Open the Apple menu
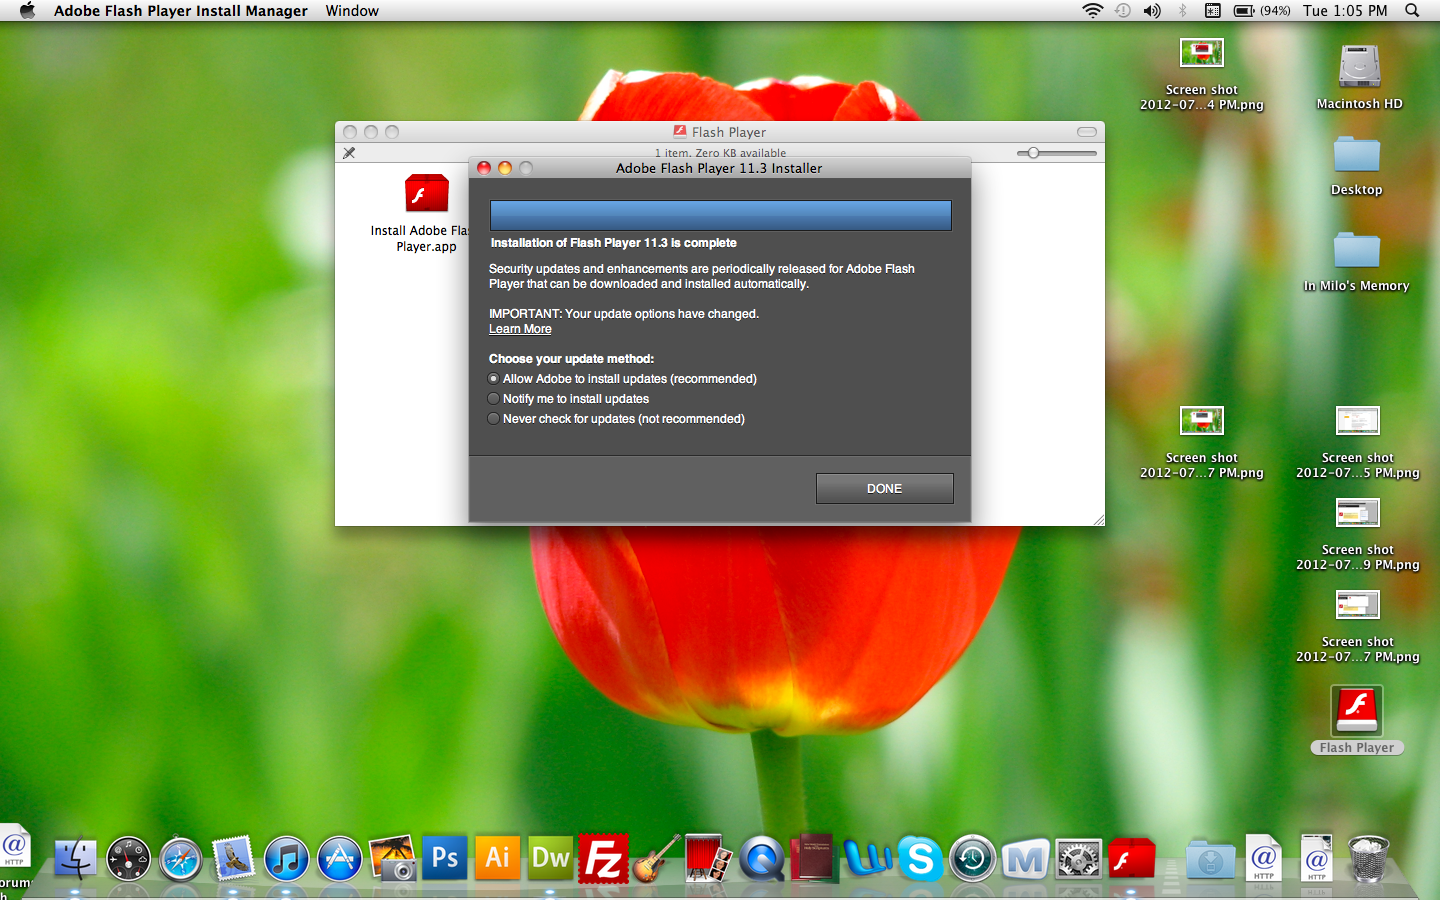This screenshot has height=900, width=1440. pos(27,10)
